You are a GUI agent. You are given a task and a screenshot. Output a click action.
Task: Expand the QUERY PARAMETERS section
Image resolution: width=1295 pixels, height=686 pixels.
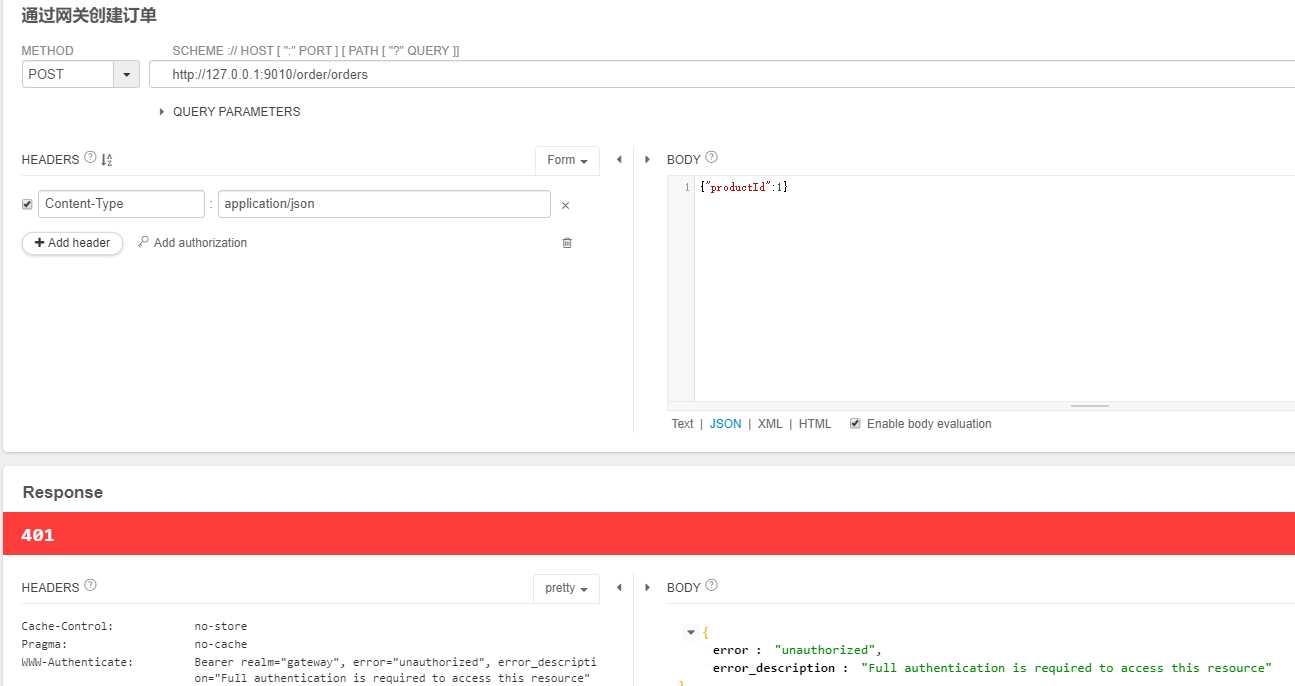pos(230,112)
